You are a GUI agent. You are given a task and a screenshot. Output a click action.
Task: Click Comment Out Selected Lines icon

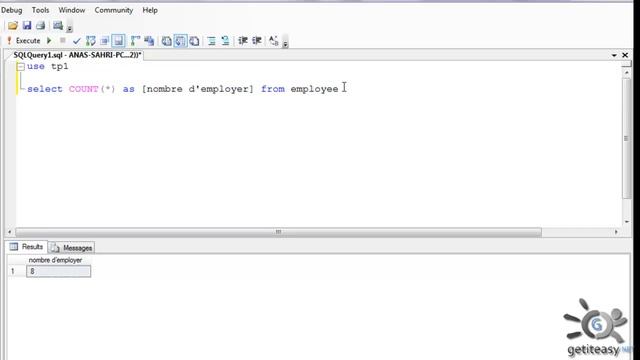point(211,41)
